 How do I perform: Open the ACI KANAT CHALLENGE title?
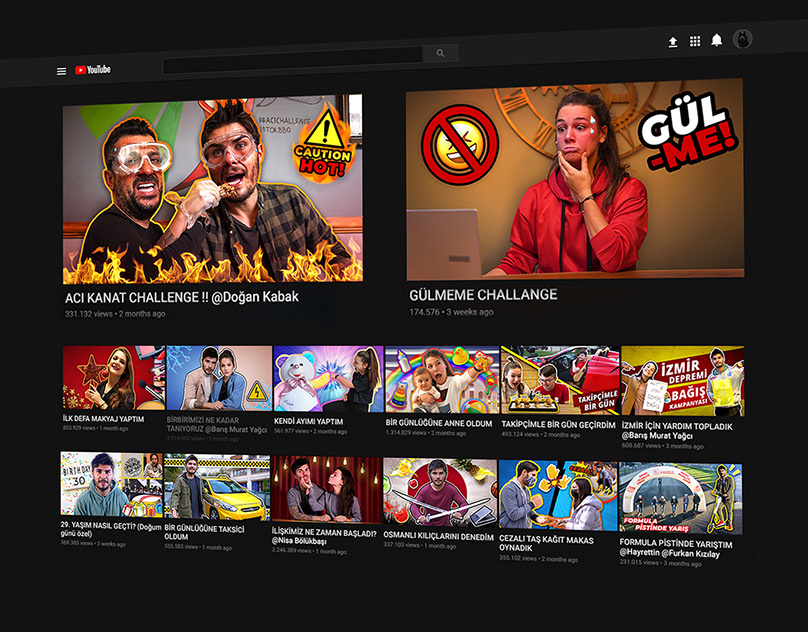pyautogui.click(x=182, y=297)
